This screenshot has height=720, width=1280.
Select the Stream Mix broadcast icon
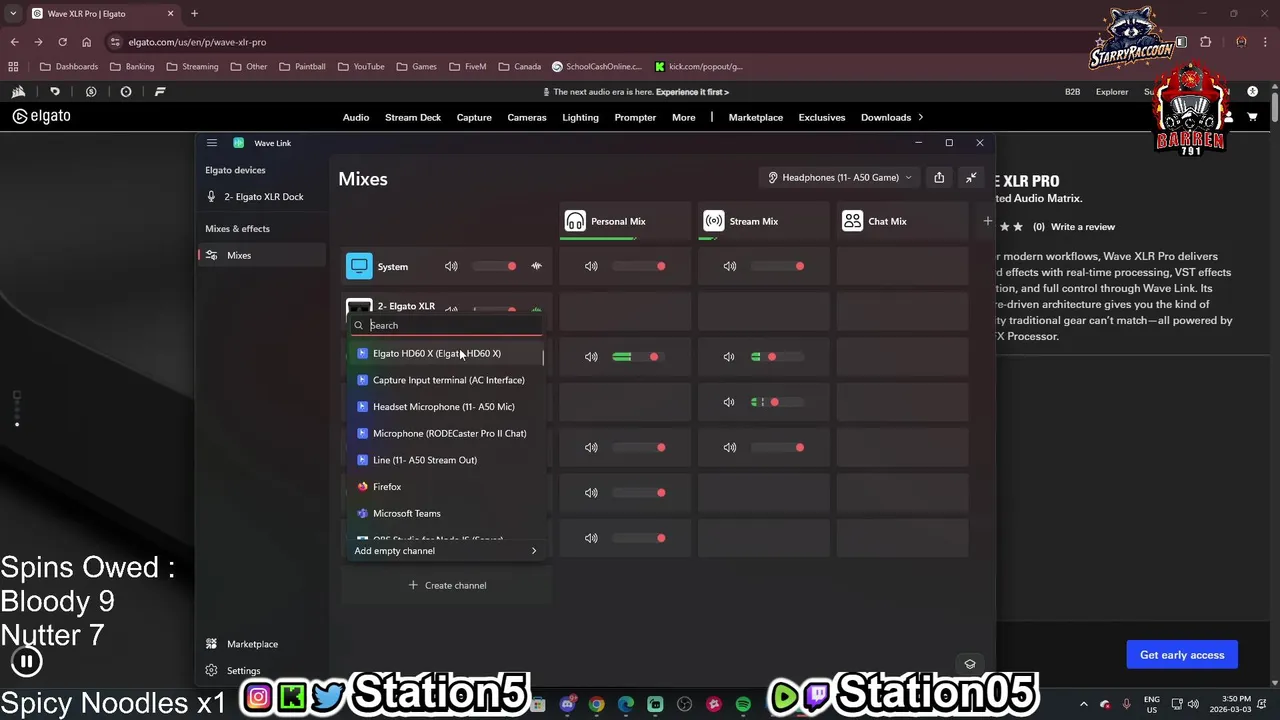713,221
